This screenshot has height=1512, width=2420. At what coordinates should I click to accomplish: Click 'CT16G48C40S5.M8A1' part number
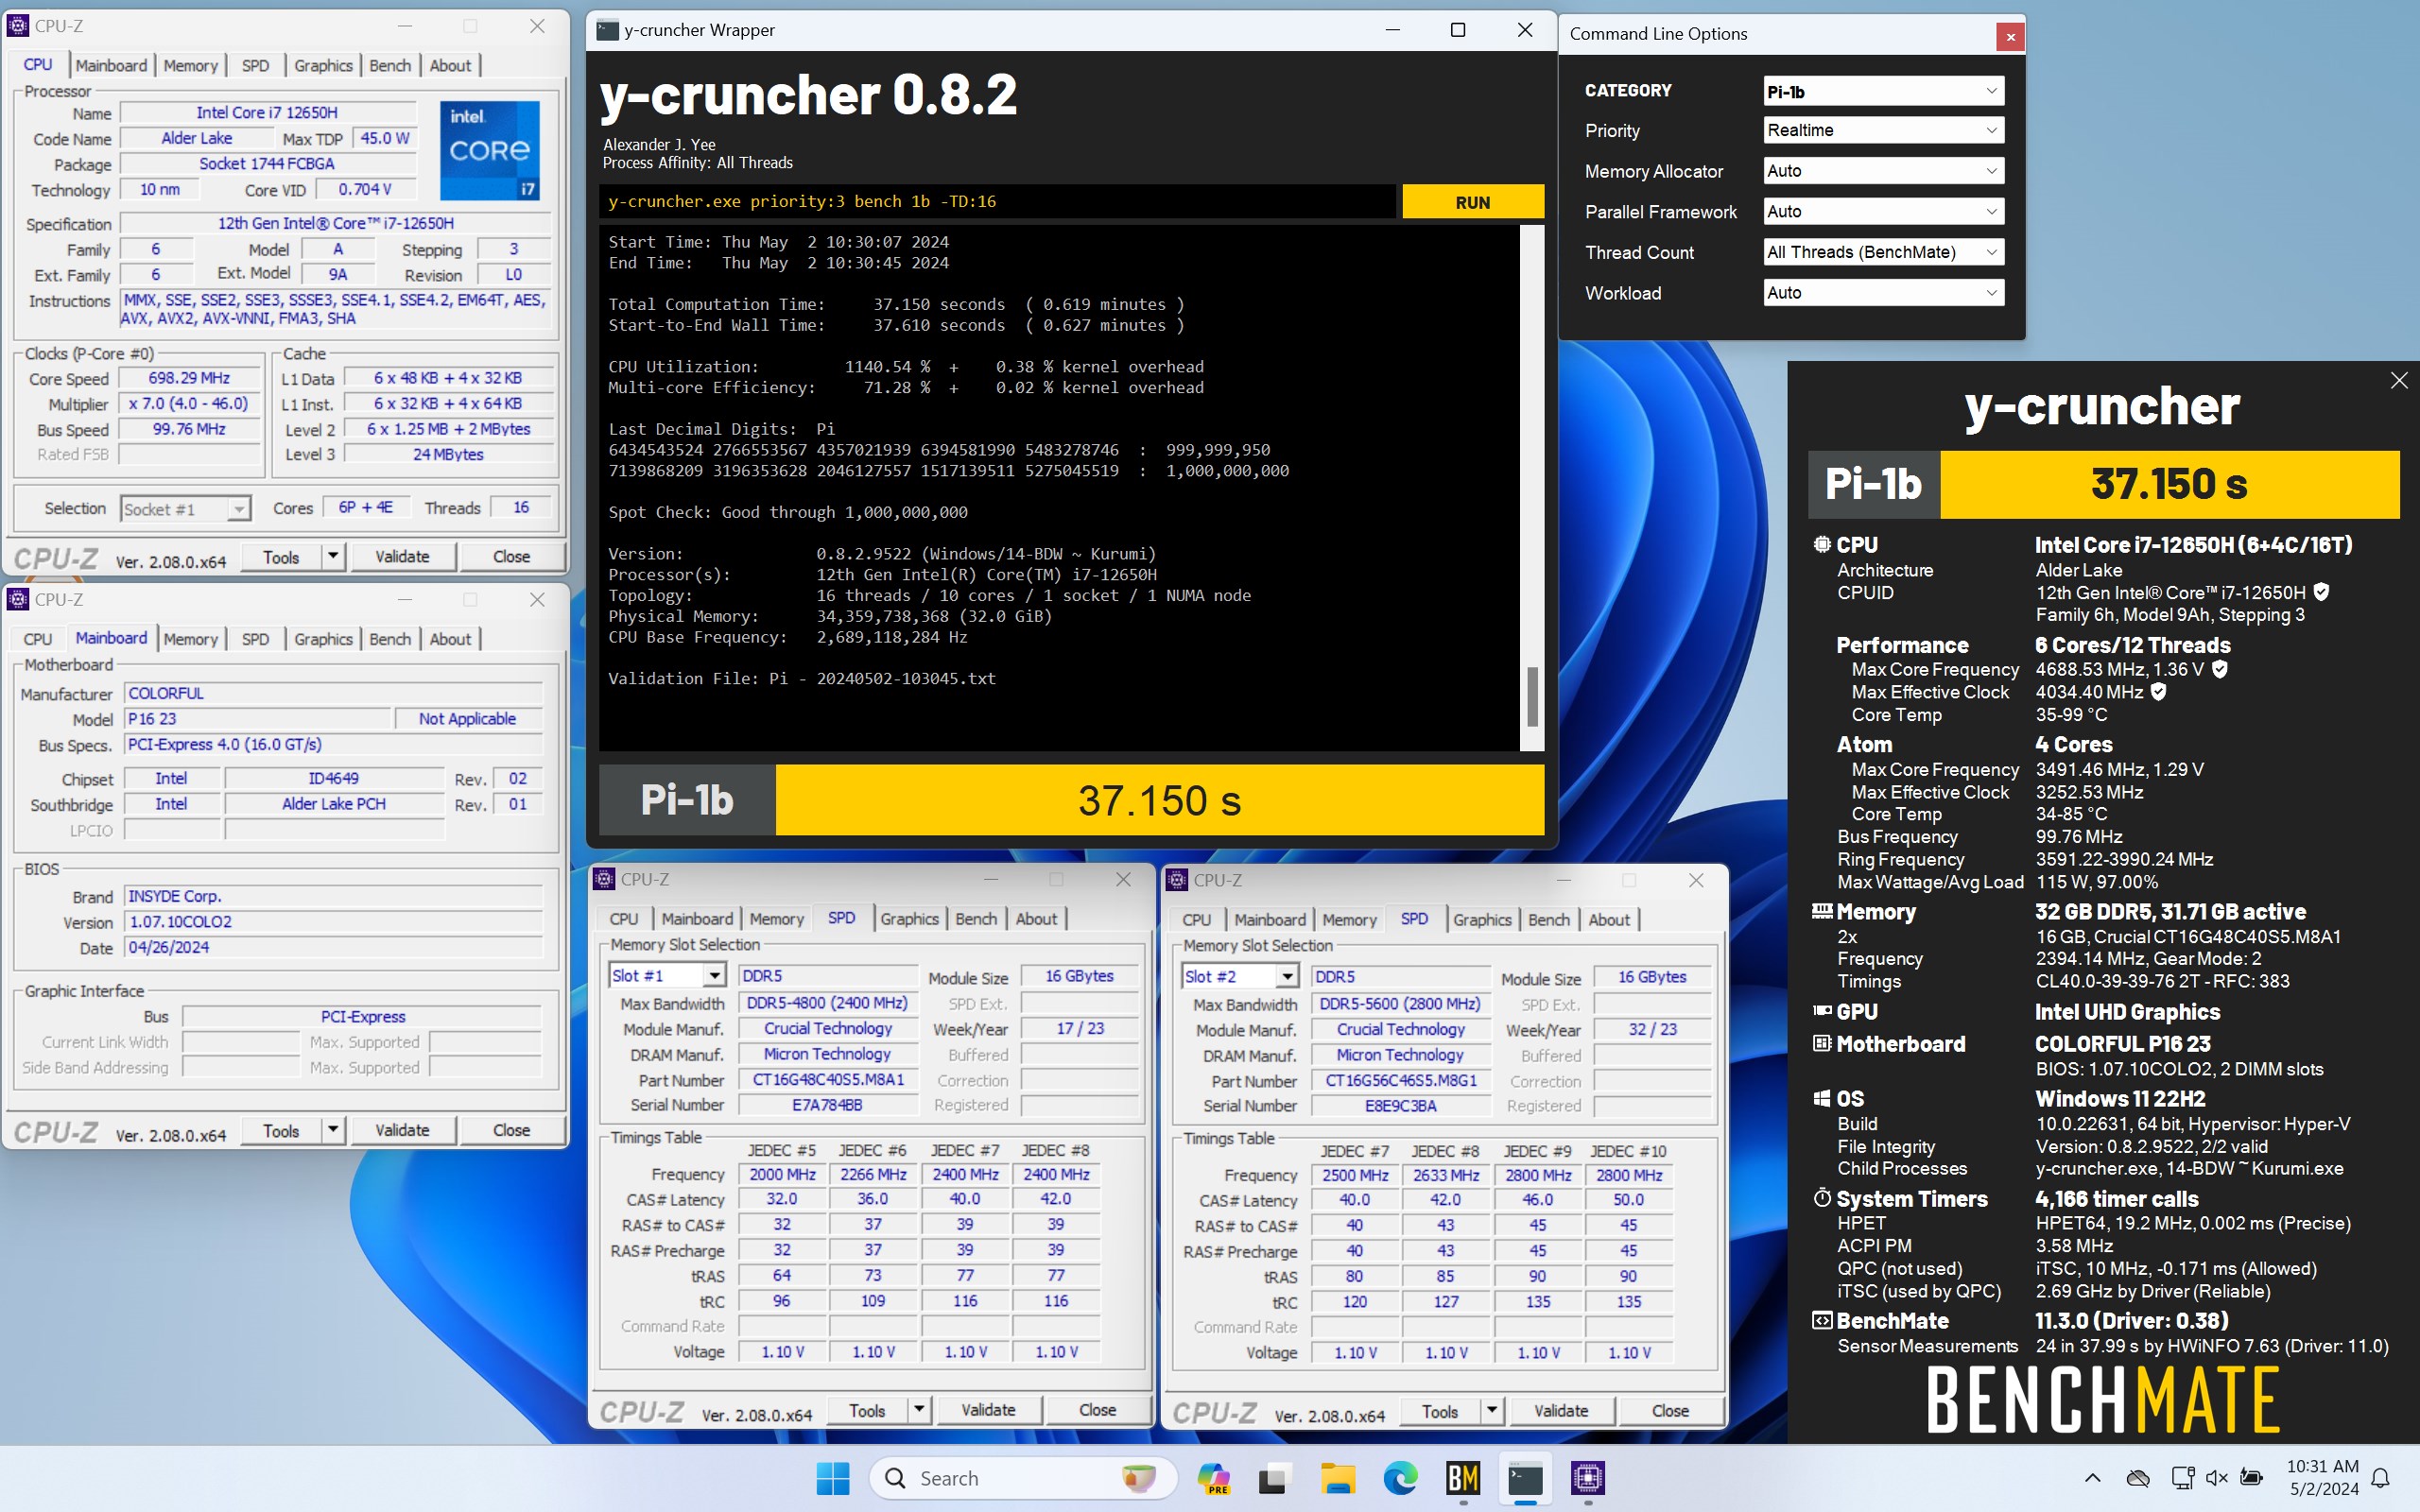pos(828,1080)
